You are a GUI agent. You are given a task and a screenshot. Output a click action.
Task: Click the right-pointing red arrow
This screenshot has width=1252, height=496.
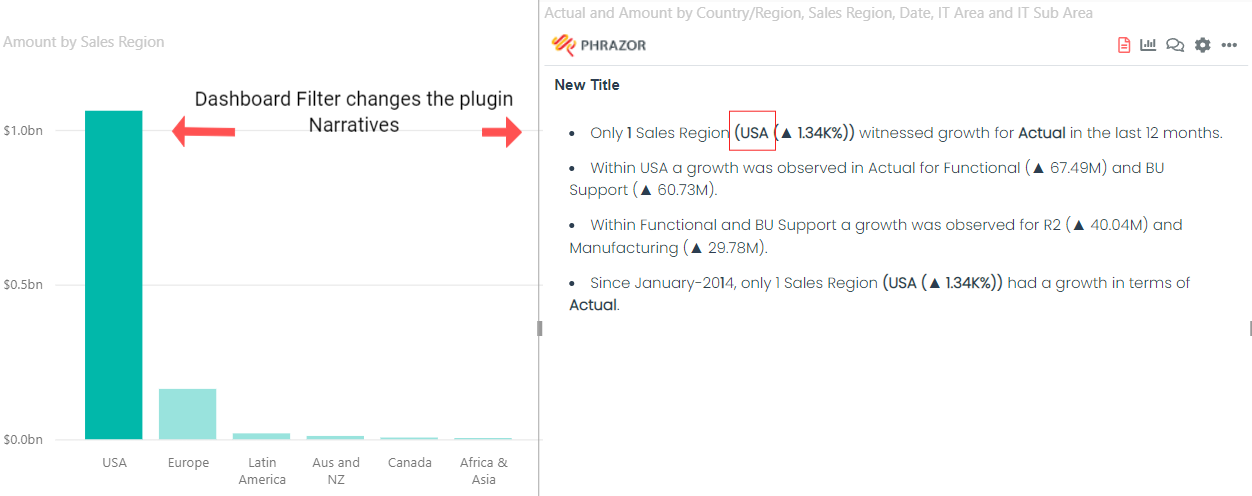pos(502,132)
